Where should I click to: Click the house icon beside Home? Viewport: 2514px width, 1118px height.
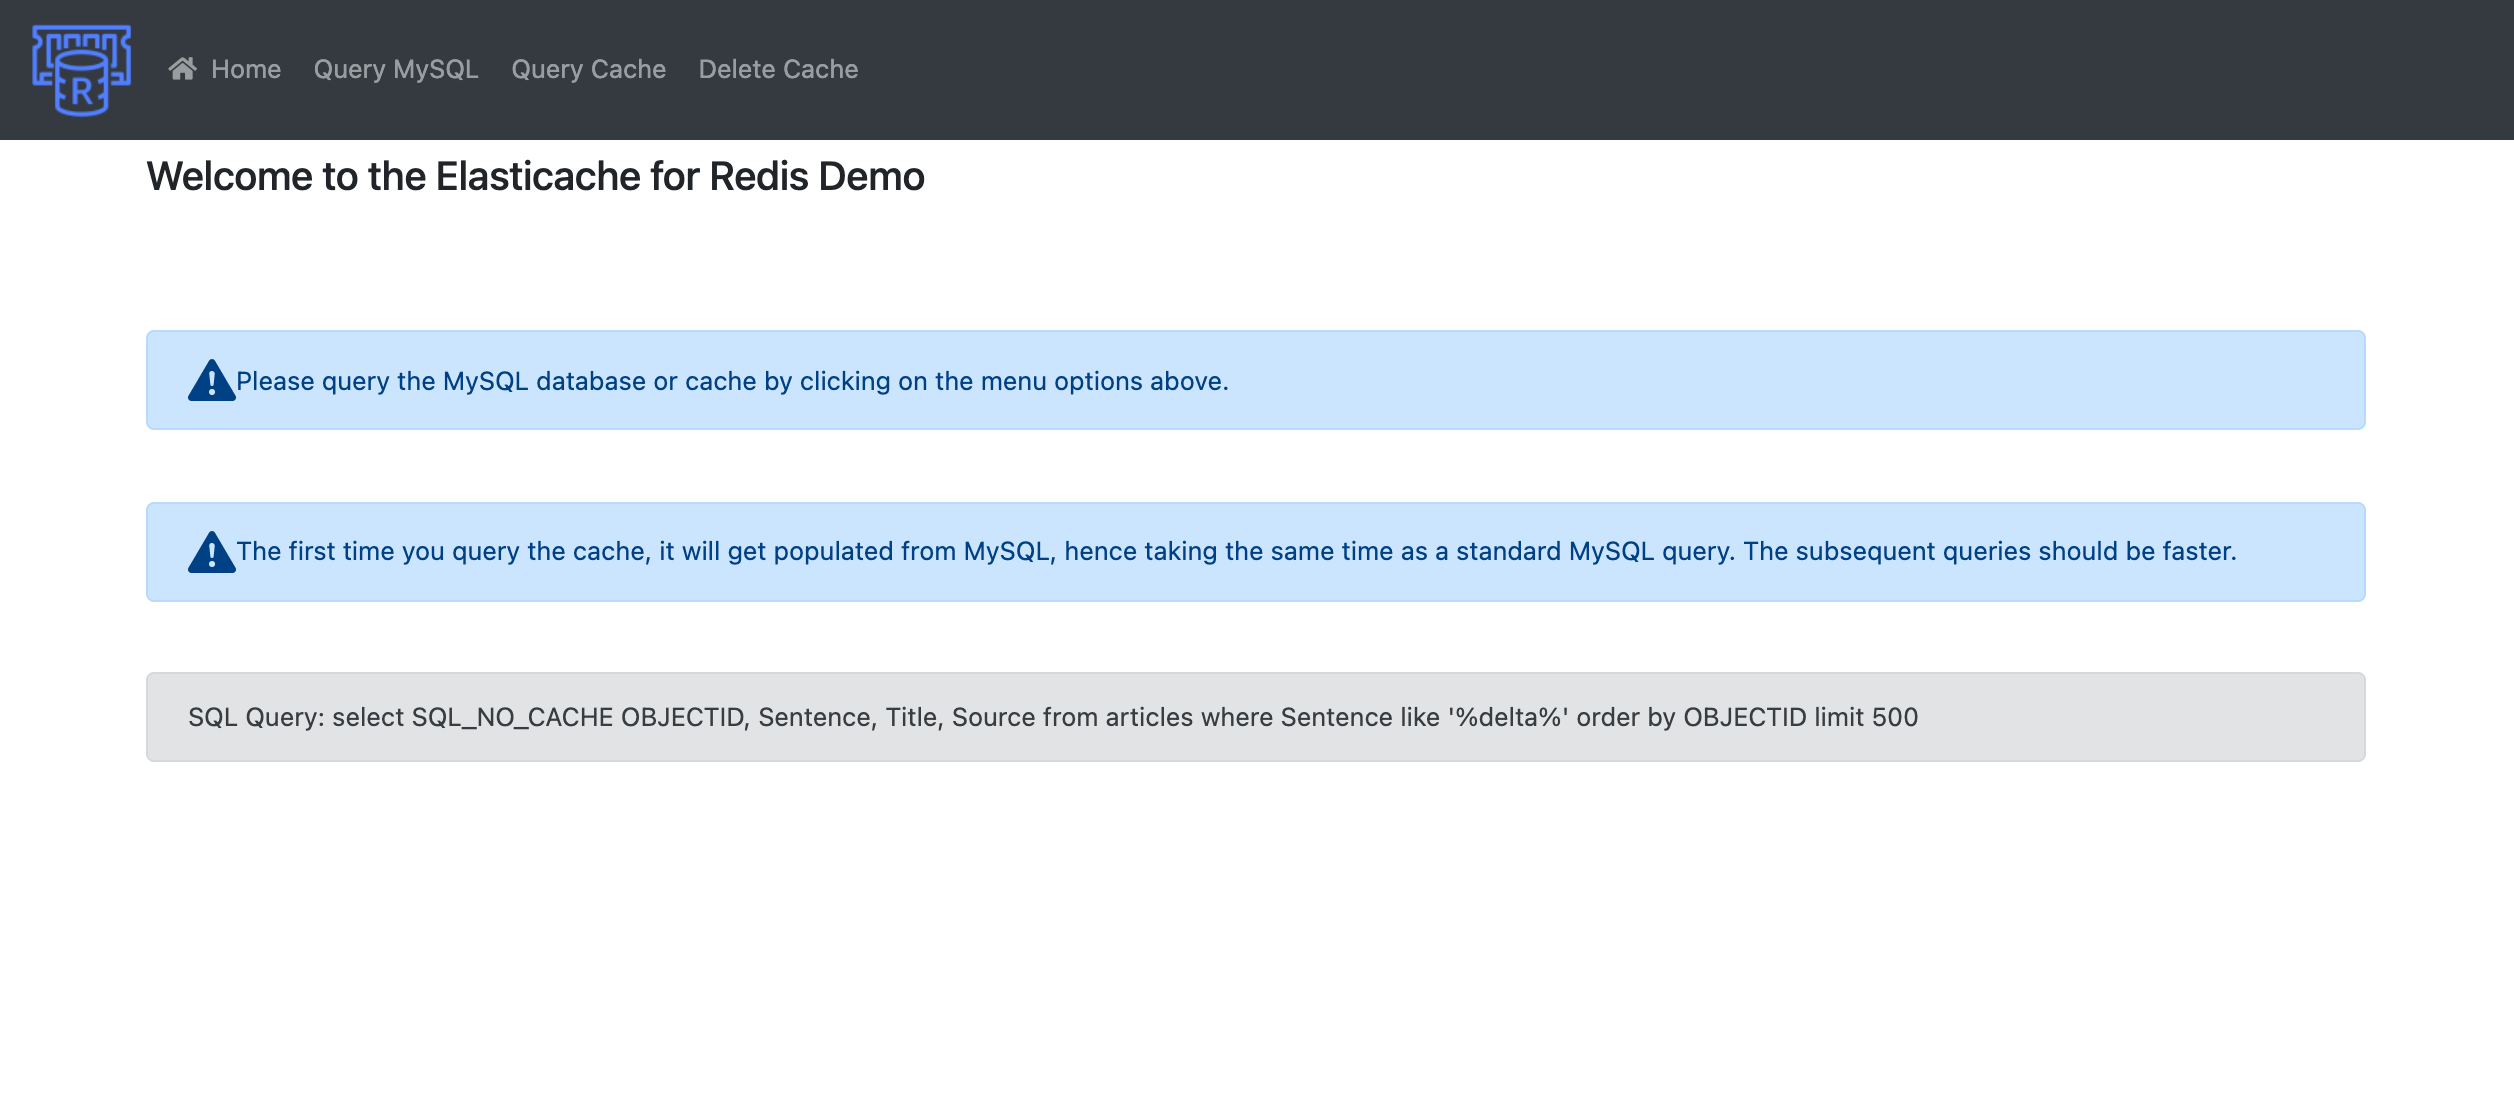click(x=182, y=68)
